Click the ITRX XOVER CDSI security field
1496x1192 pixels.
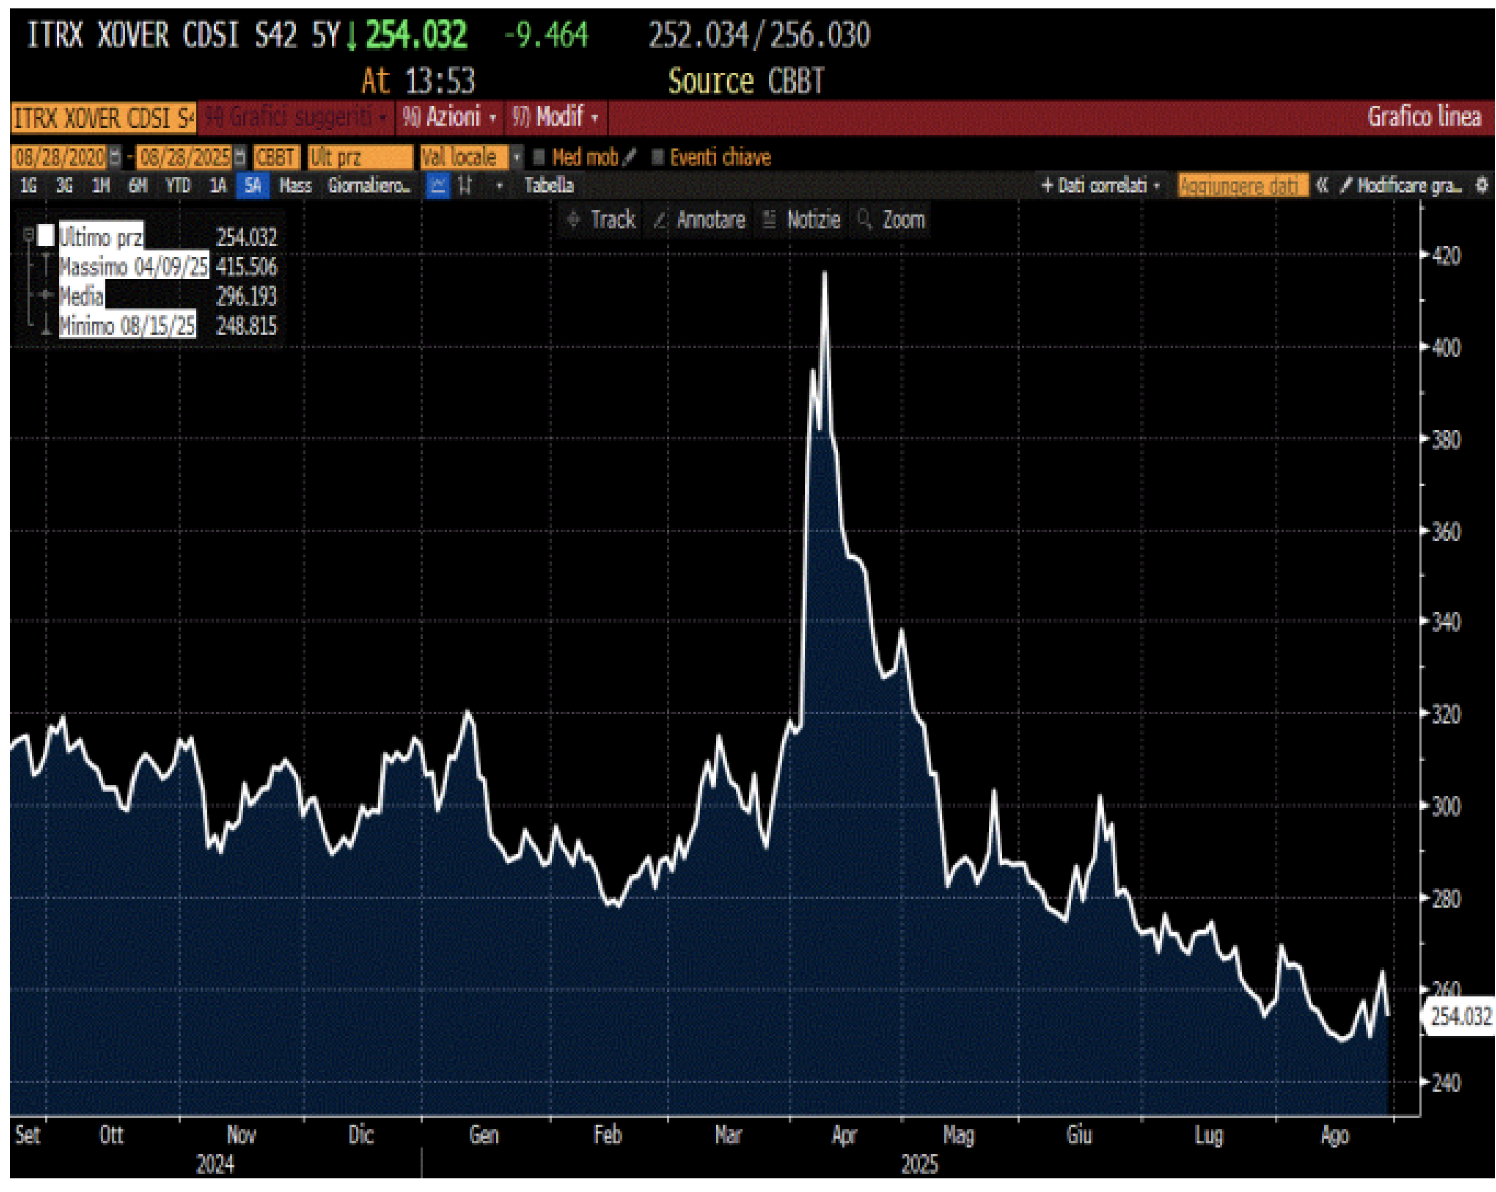(x=103, y=118)
